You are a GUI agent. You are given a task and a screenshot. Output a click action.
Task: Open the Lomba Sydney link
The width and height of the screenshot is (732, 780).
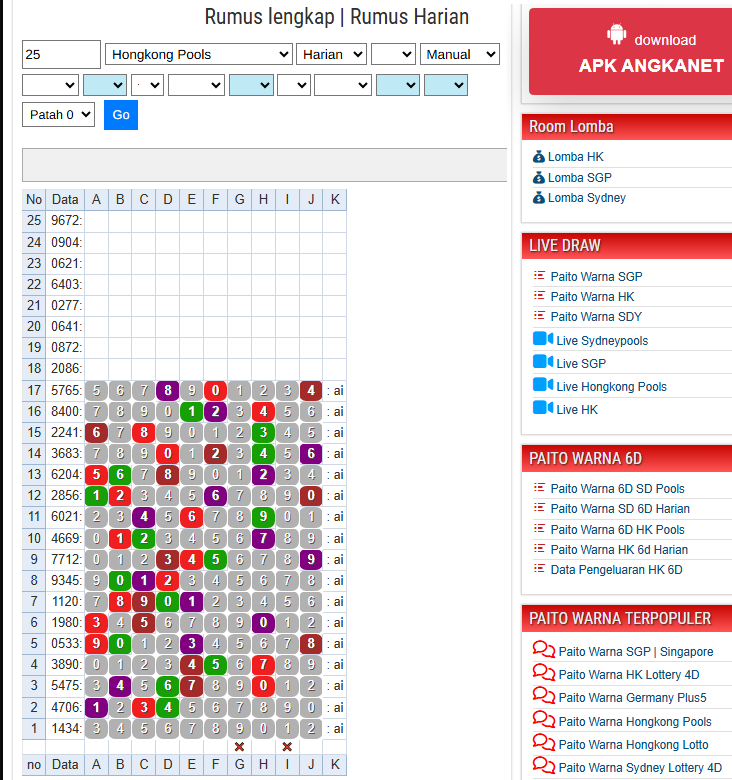586,198
